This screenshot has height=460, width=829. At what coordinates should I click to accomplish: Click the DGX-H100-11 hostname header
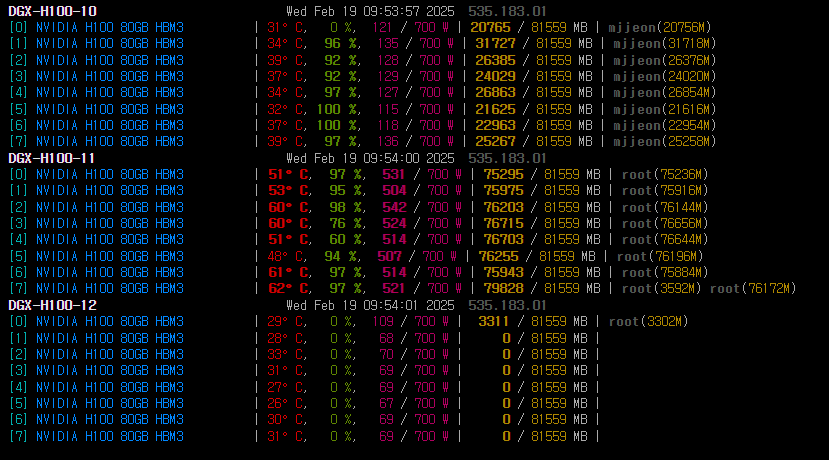coord(52,158)
